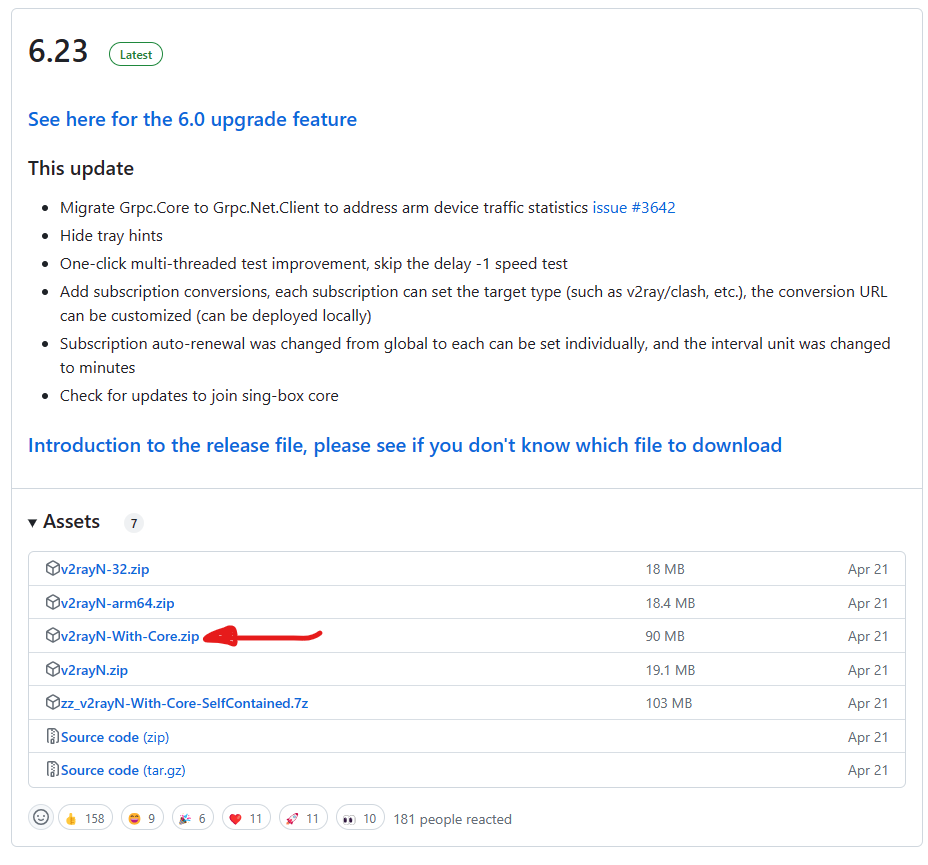Click package icon beside zz_v2rayN-With-Core-SelfContained.7z

tap(53, 702)
